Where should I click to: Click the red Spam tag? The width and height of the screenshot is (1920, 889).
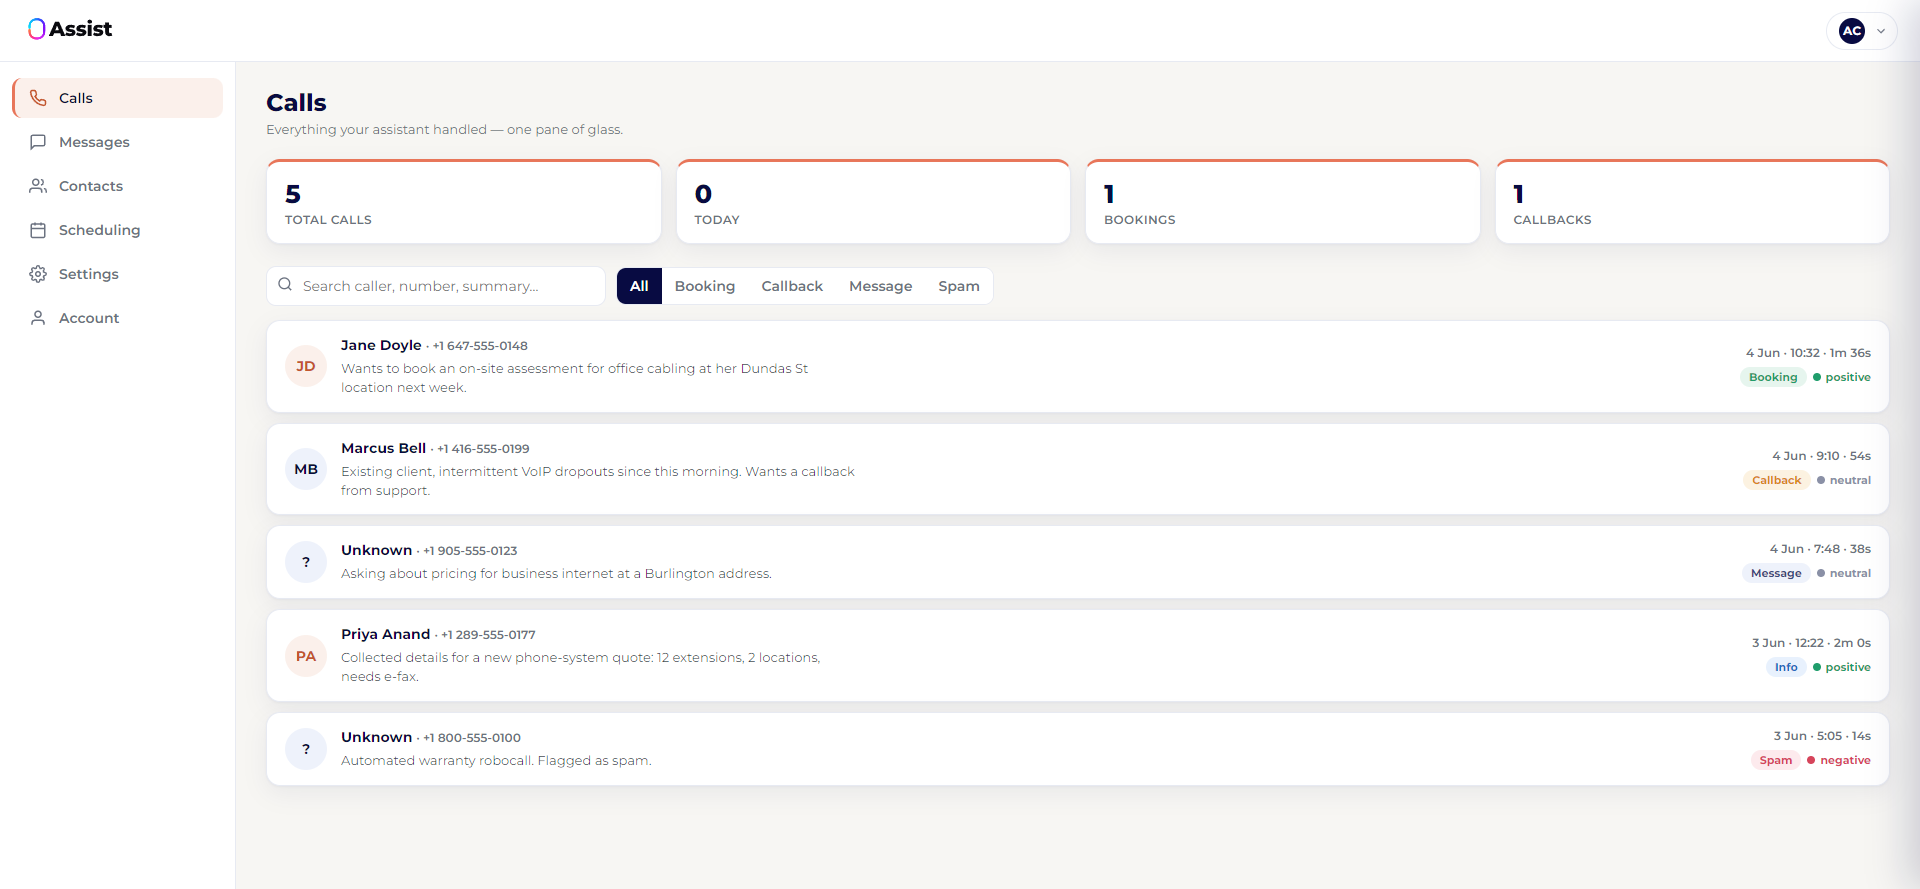1776,760
